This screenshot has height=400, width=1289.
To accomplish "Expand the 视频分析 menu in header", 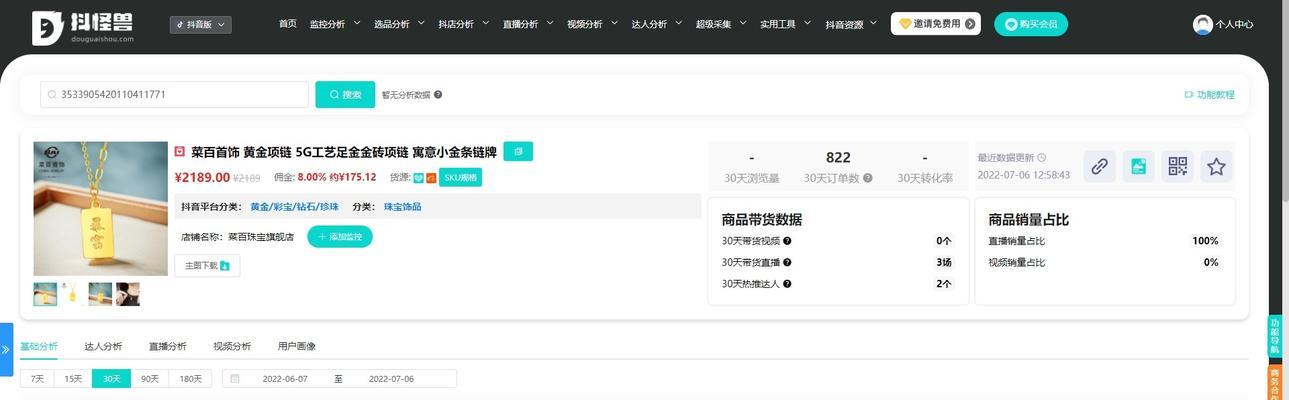I will (x=592, y=24).
